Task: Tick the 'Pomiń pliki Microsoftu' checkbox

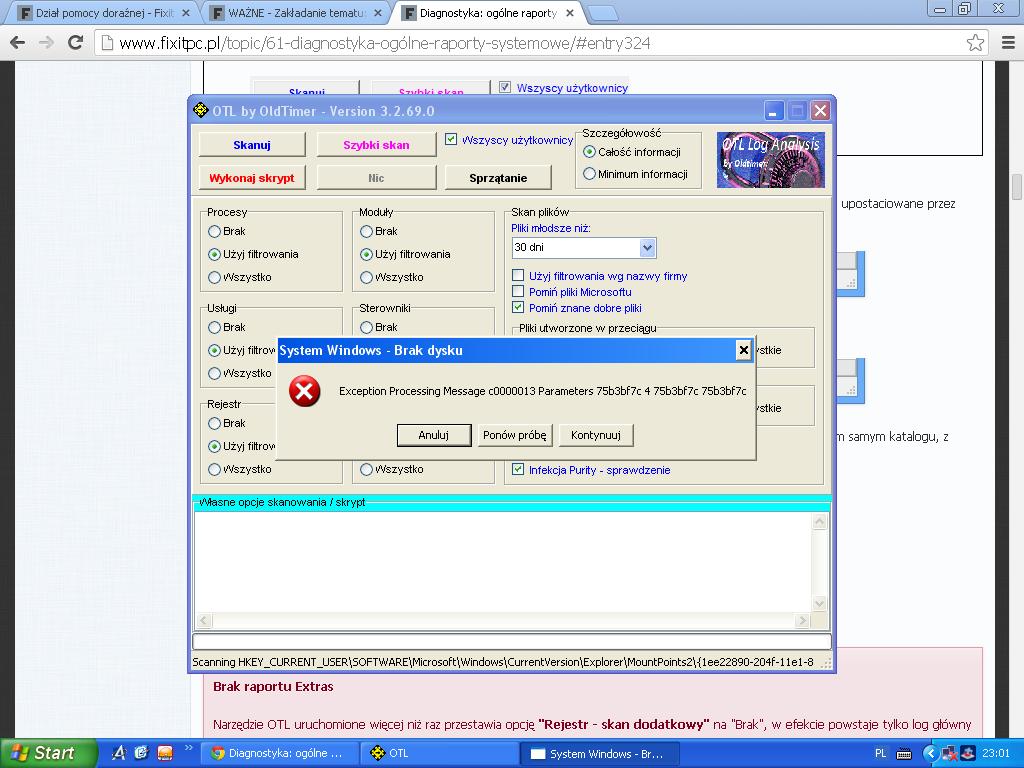Action: tap(518, 291)
